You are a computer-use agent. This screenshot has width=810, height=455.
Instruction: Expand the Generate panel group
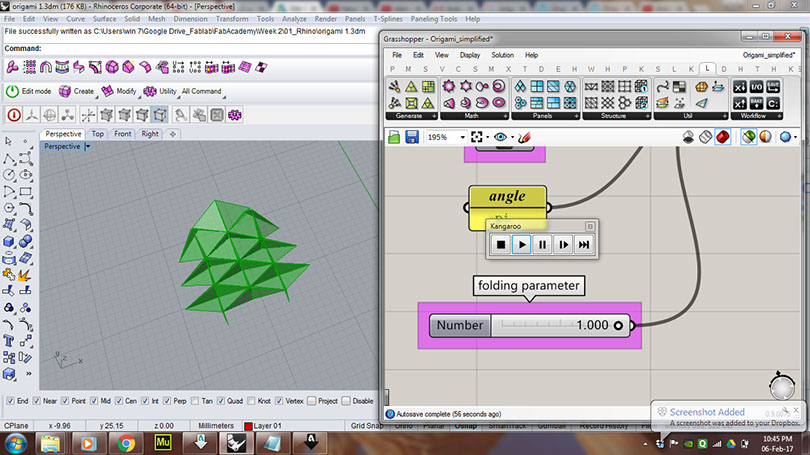click(x=434, y=116)
